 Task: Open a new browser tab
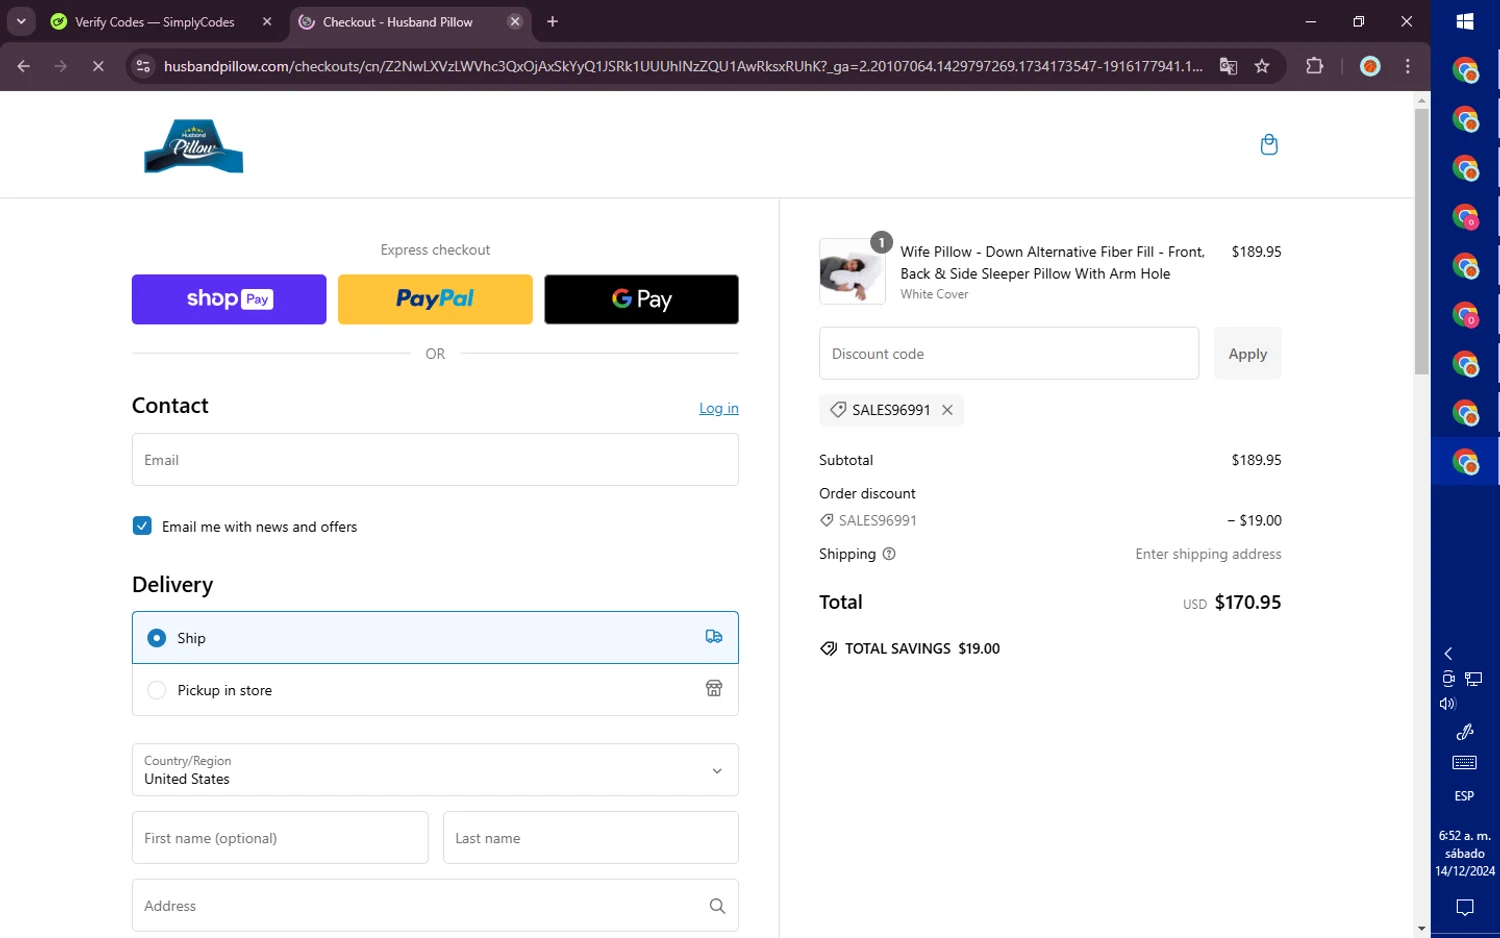tap(552, 21)
